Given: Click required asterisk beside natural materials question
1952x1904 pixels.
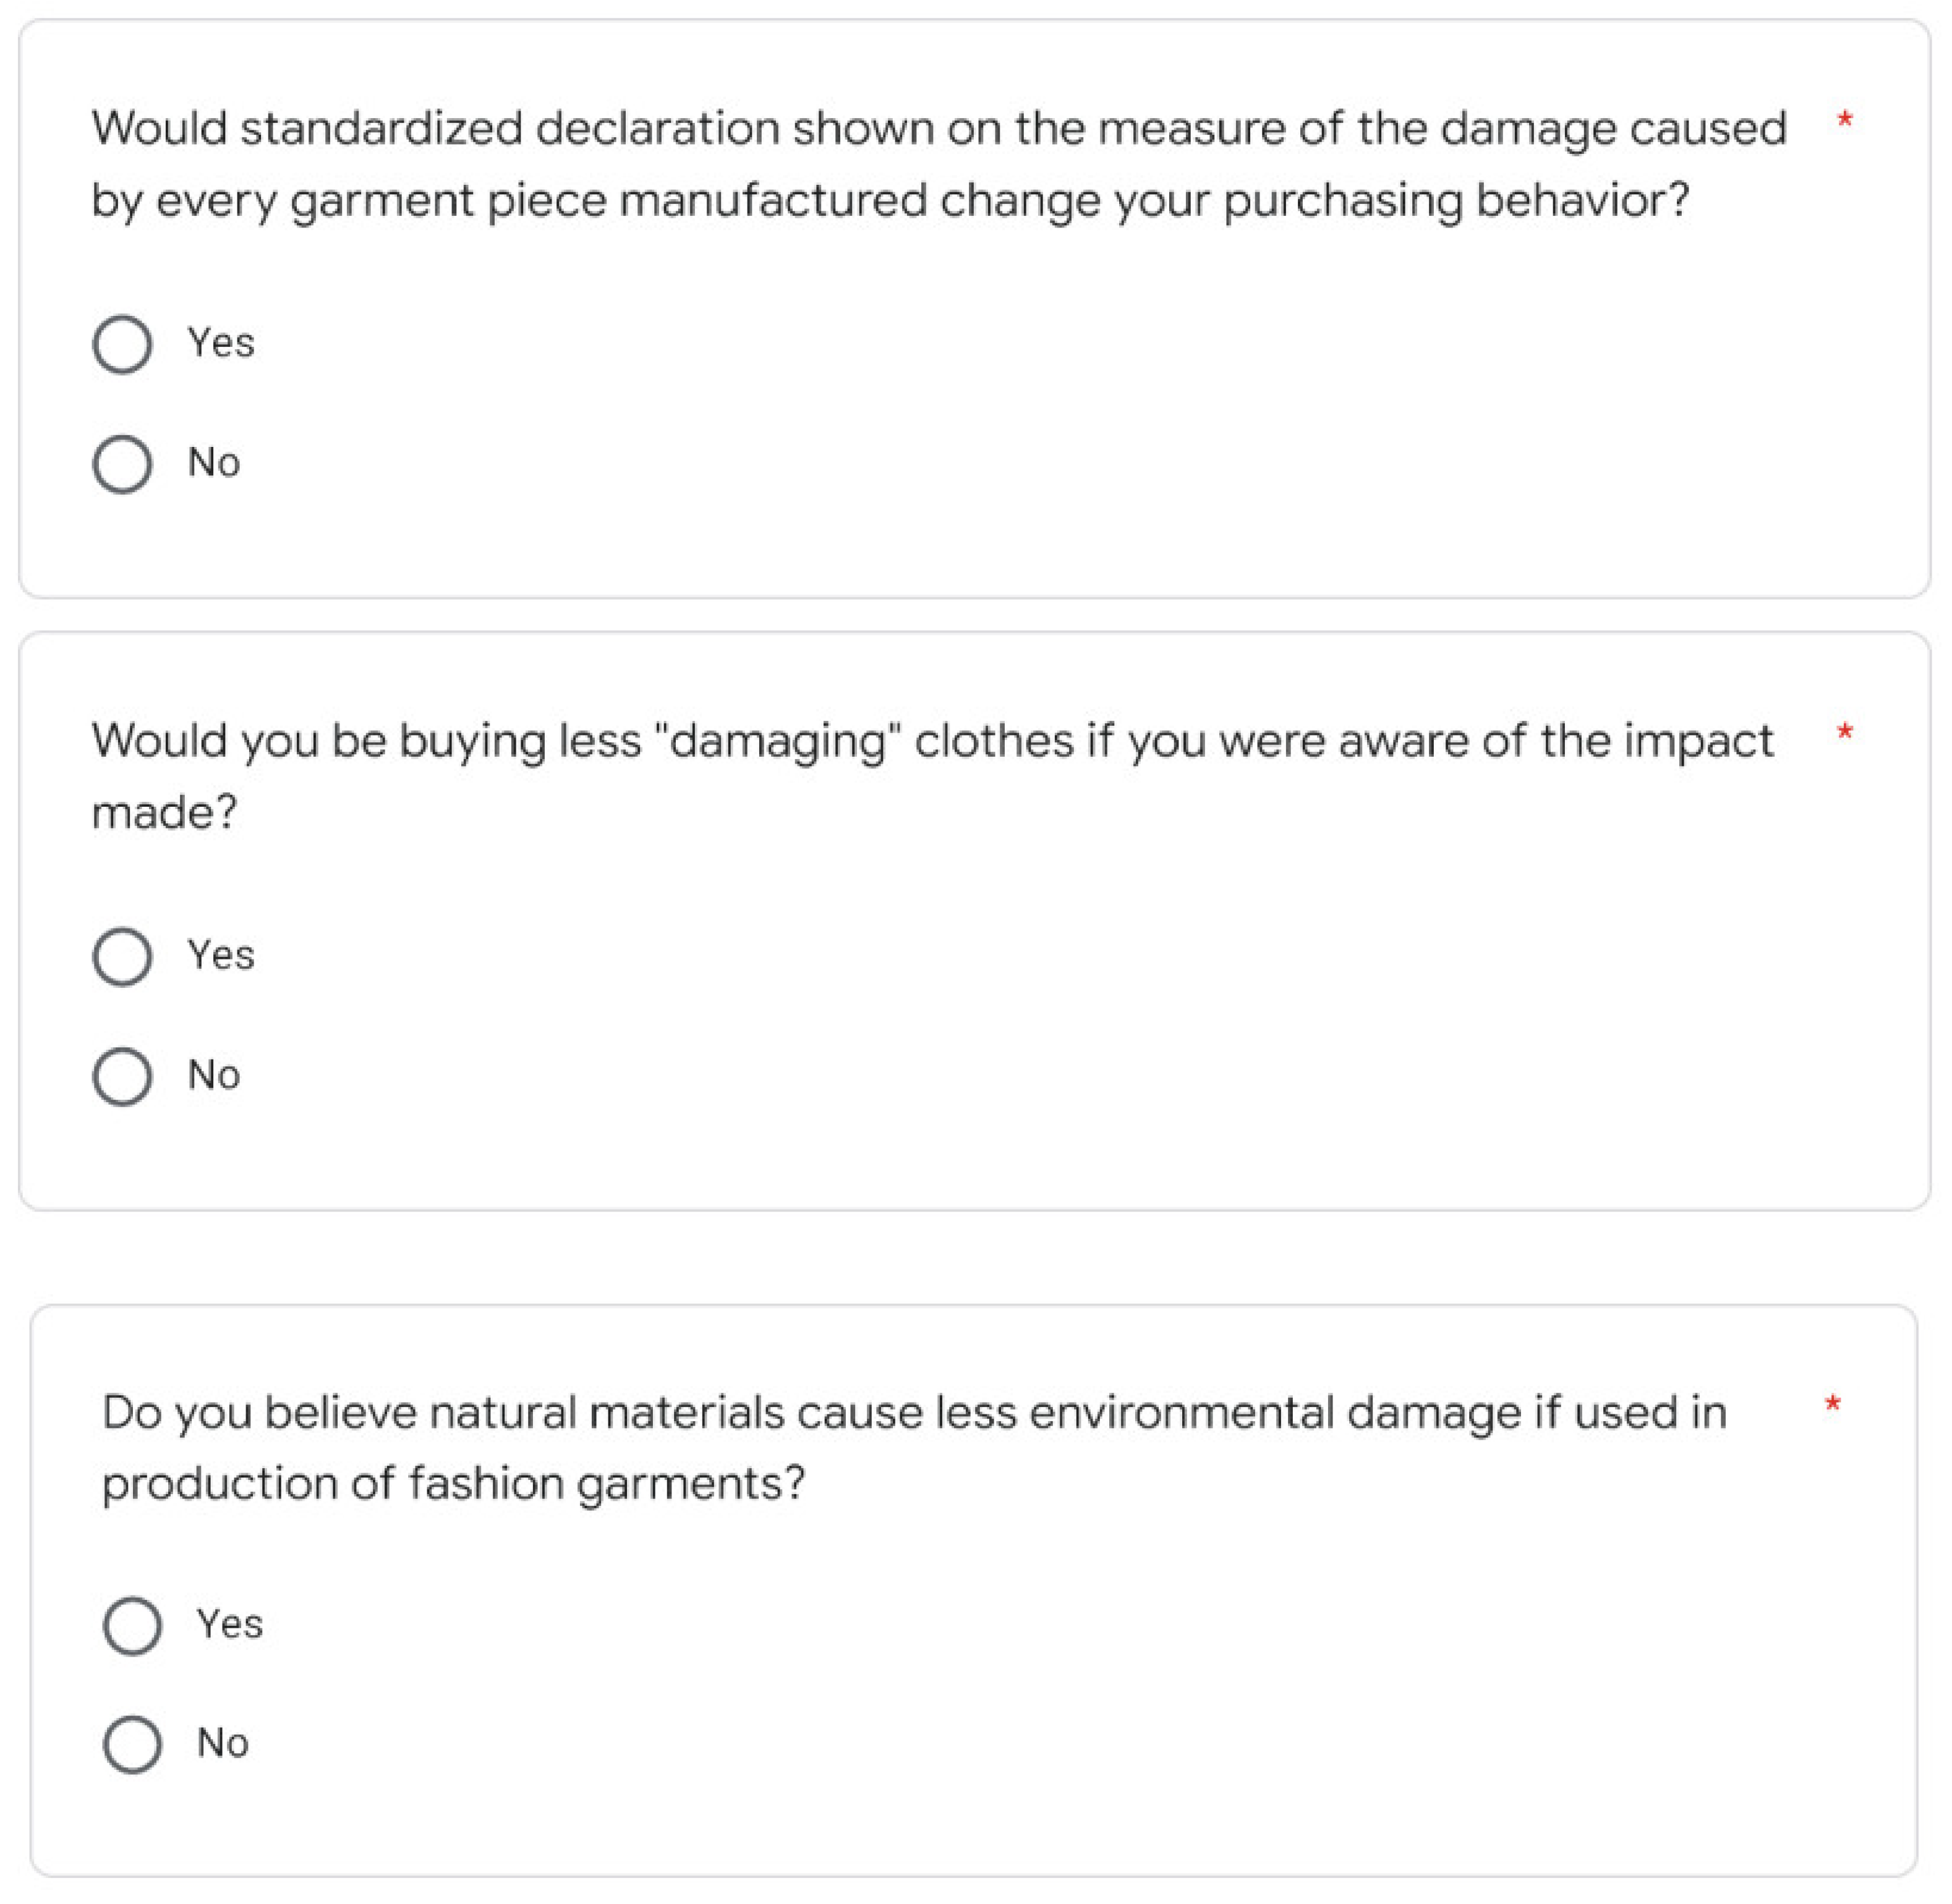Looking at the screenshot, I should pos(1832,1404).
